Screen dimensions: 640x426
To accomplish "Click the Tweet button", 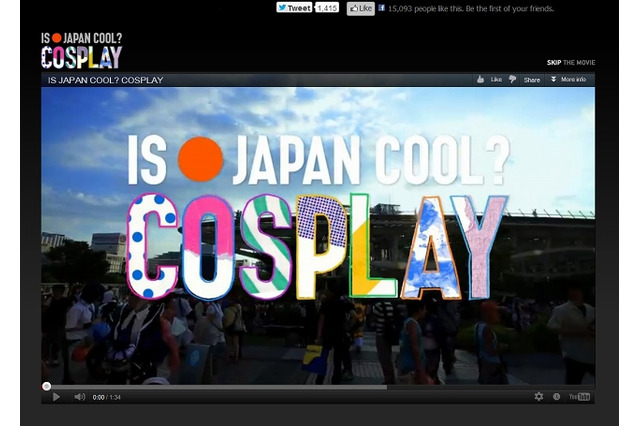I will tap(294, 8).
